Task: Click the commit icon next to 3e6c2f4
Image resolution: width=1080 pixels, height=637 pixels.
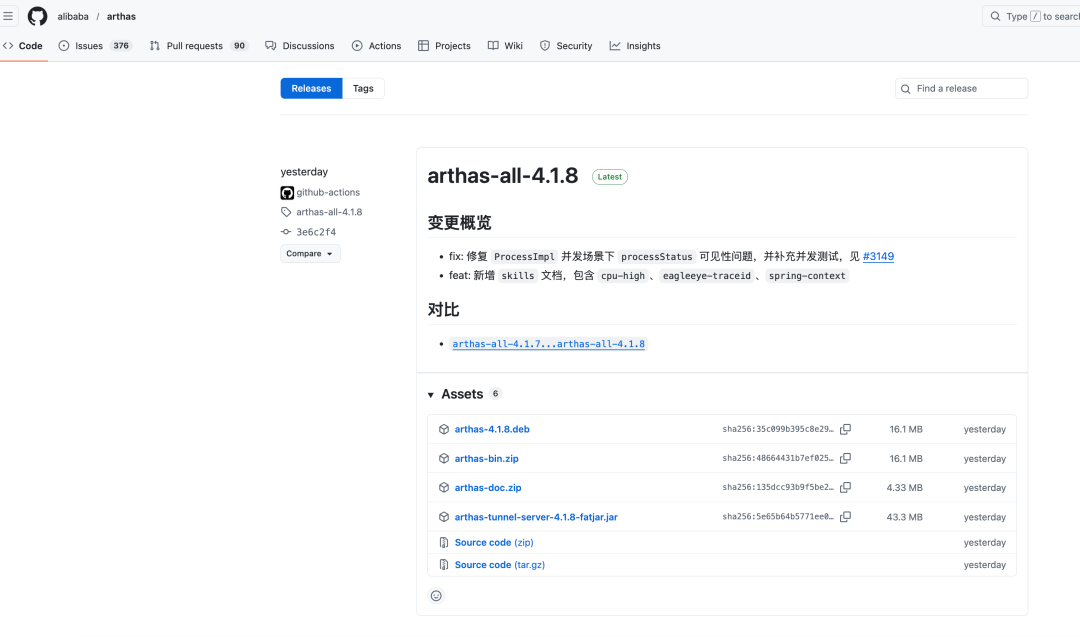Action: [x=286, y=232]
